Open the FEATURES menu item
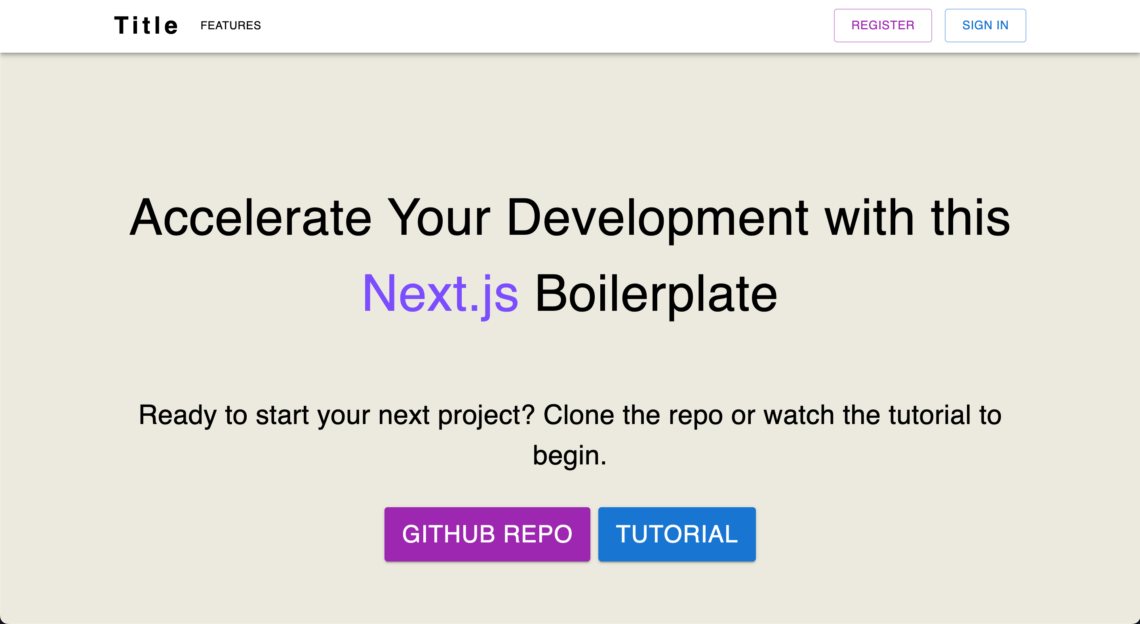The image size is (1140, 624). coord(230,26)
